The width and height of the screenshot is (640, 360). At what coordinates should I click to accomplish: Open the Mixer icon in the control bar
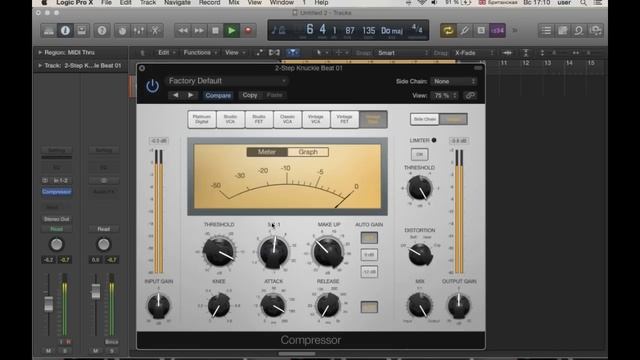[139, 31]
